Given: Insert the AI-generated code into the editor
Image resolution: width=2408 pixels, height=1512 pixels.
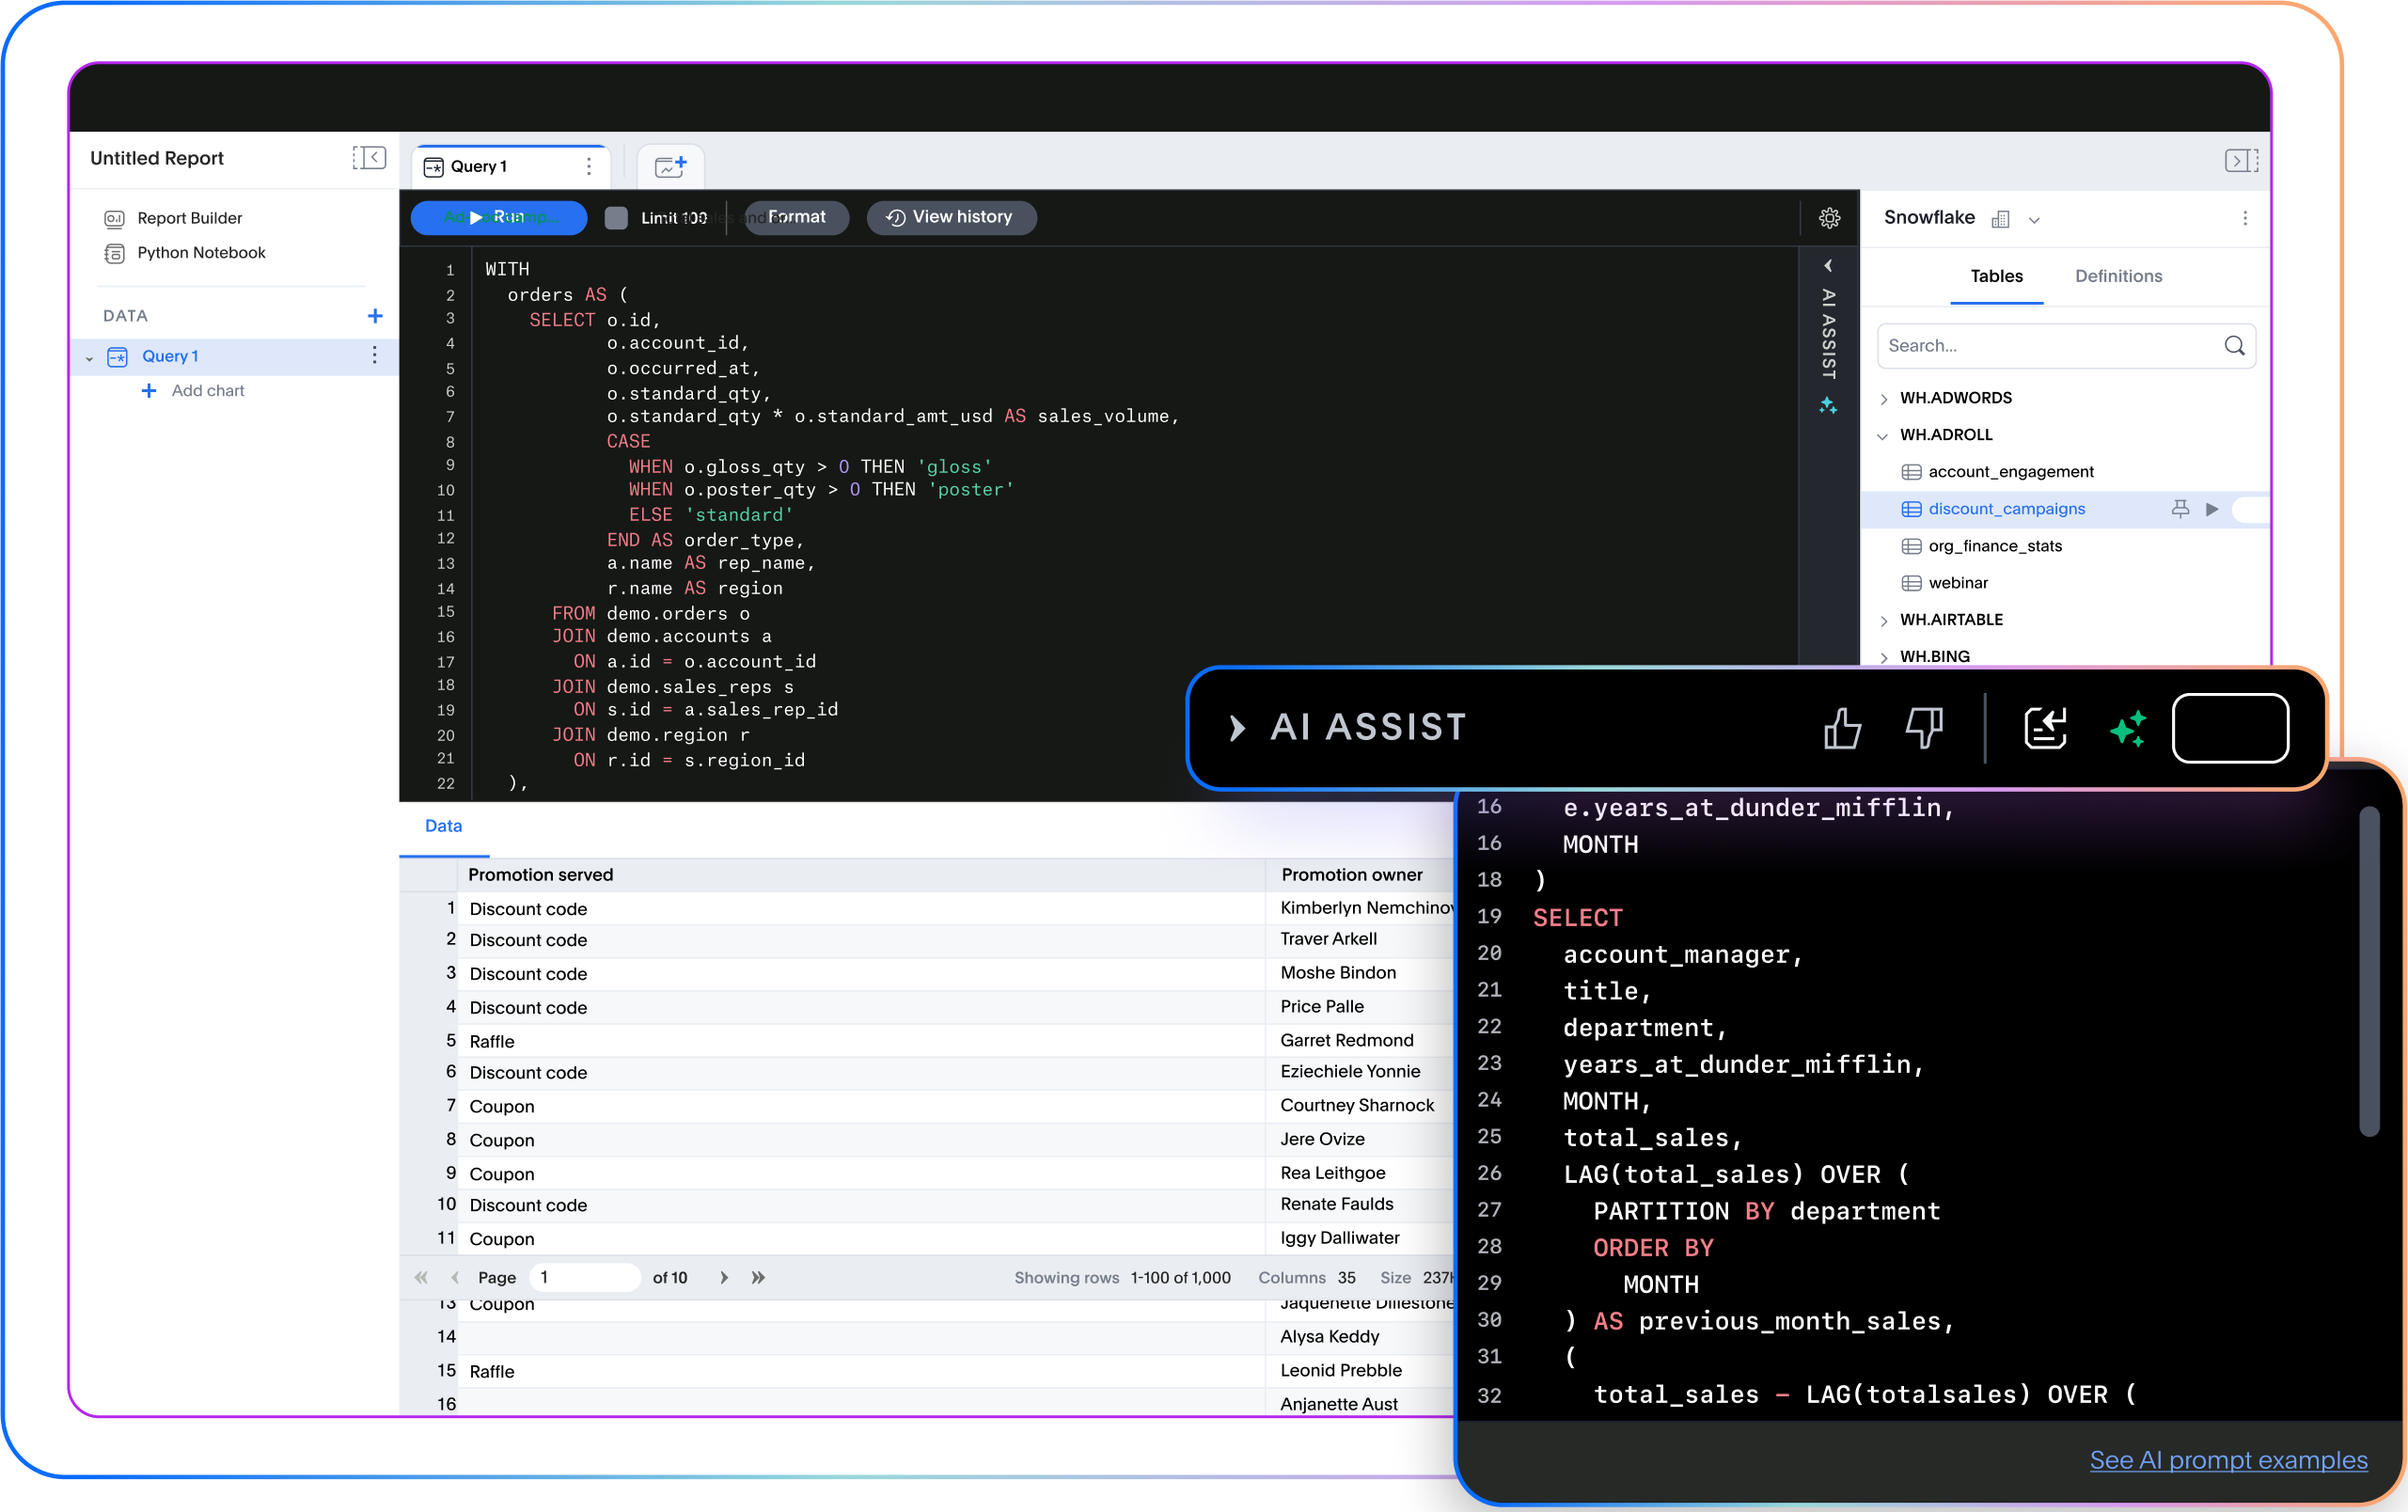Looking at the screenshot, I should tap(2046, 728).
